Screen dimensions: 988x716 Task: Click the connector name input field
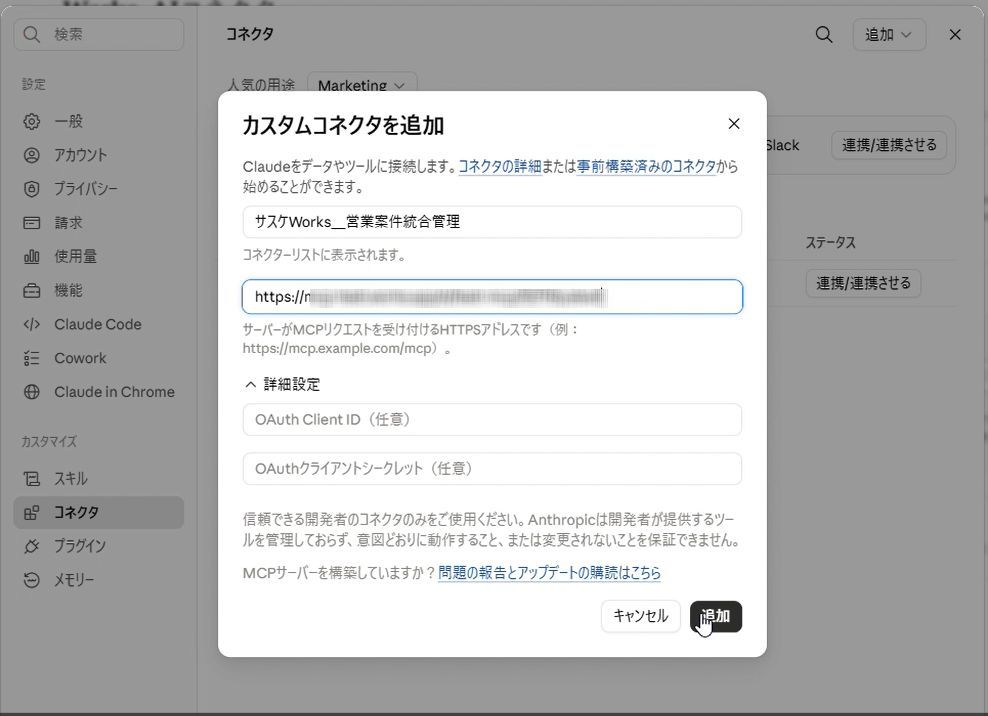pyautogui.click(x=491, y=222)
